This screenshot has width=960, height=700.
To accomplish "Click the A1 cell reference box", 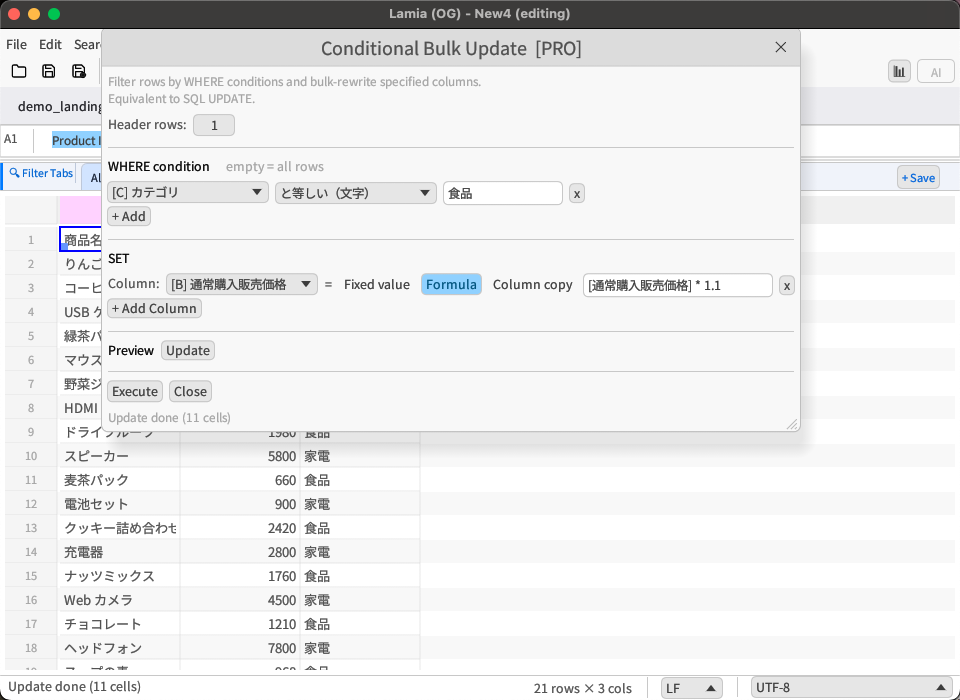I will [x=17, y=140].
